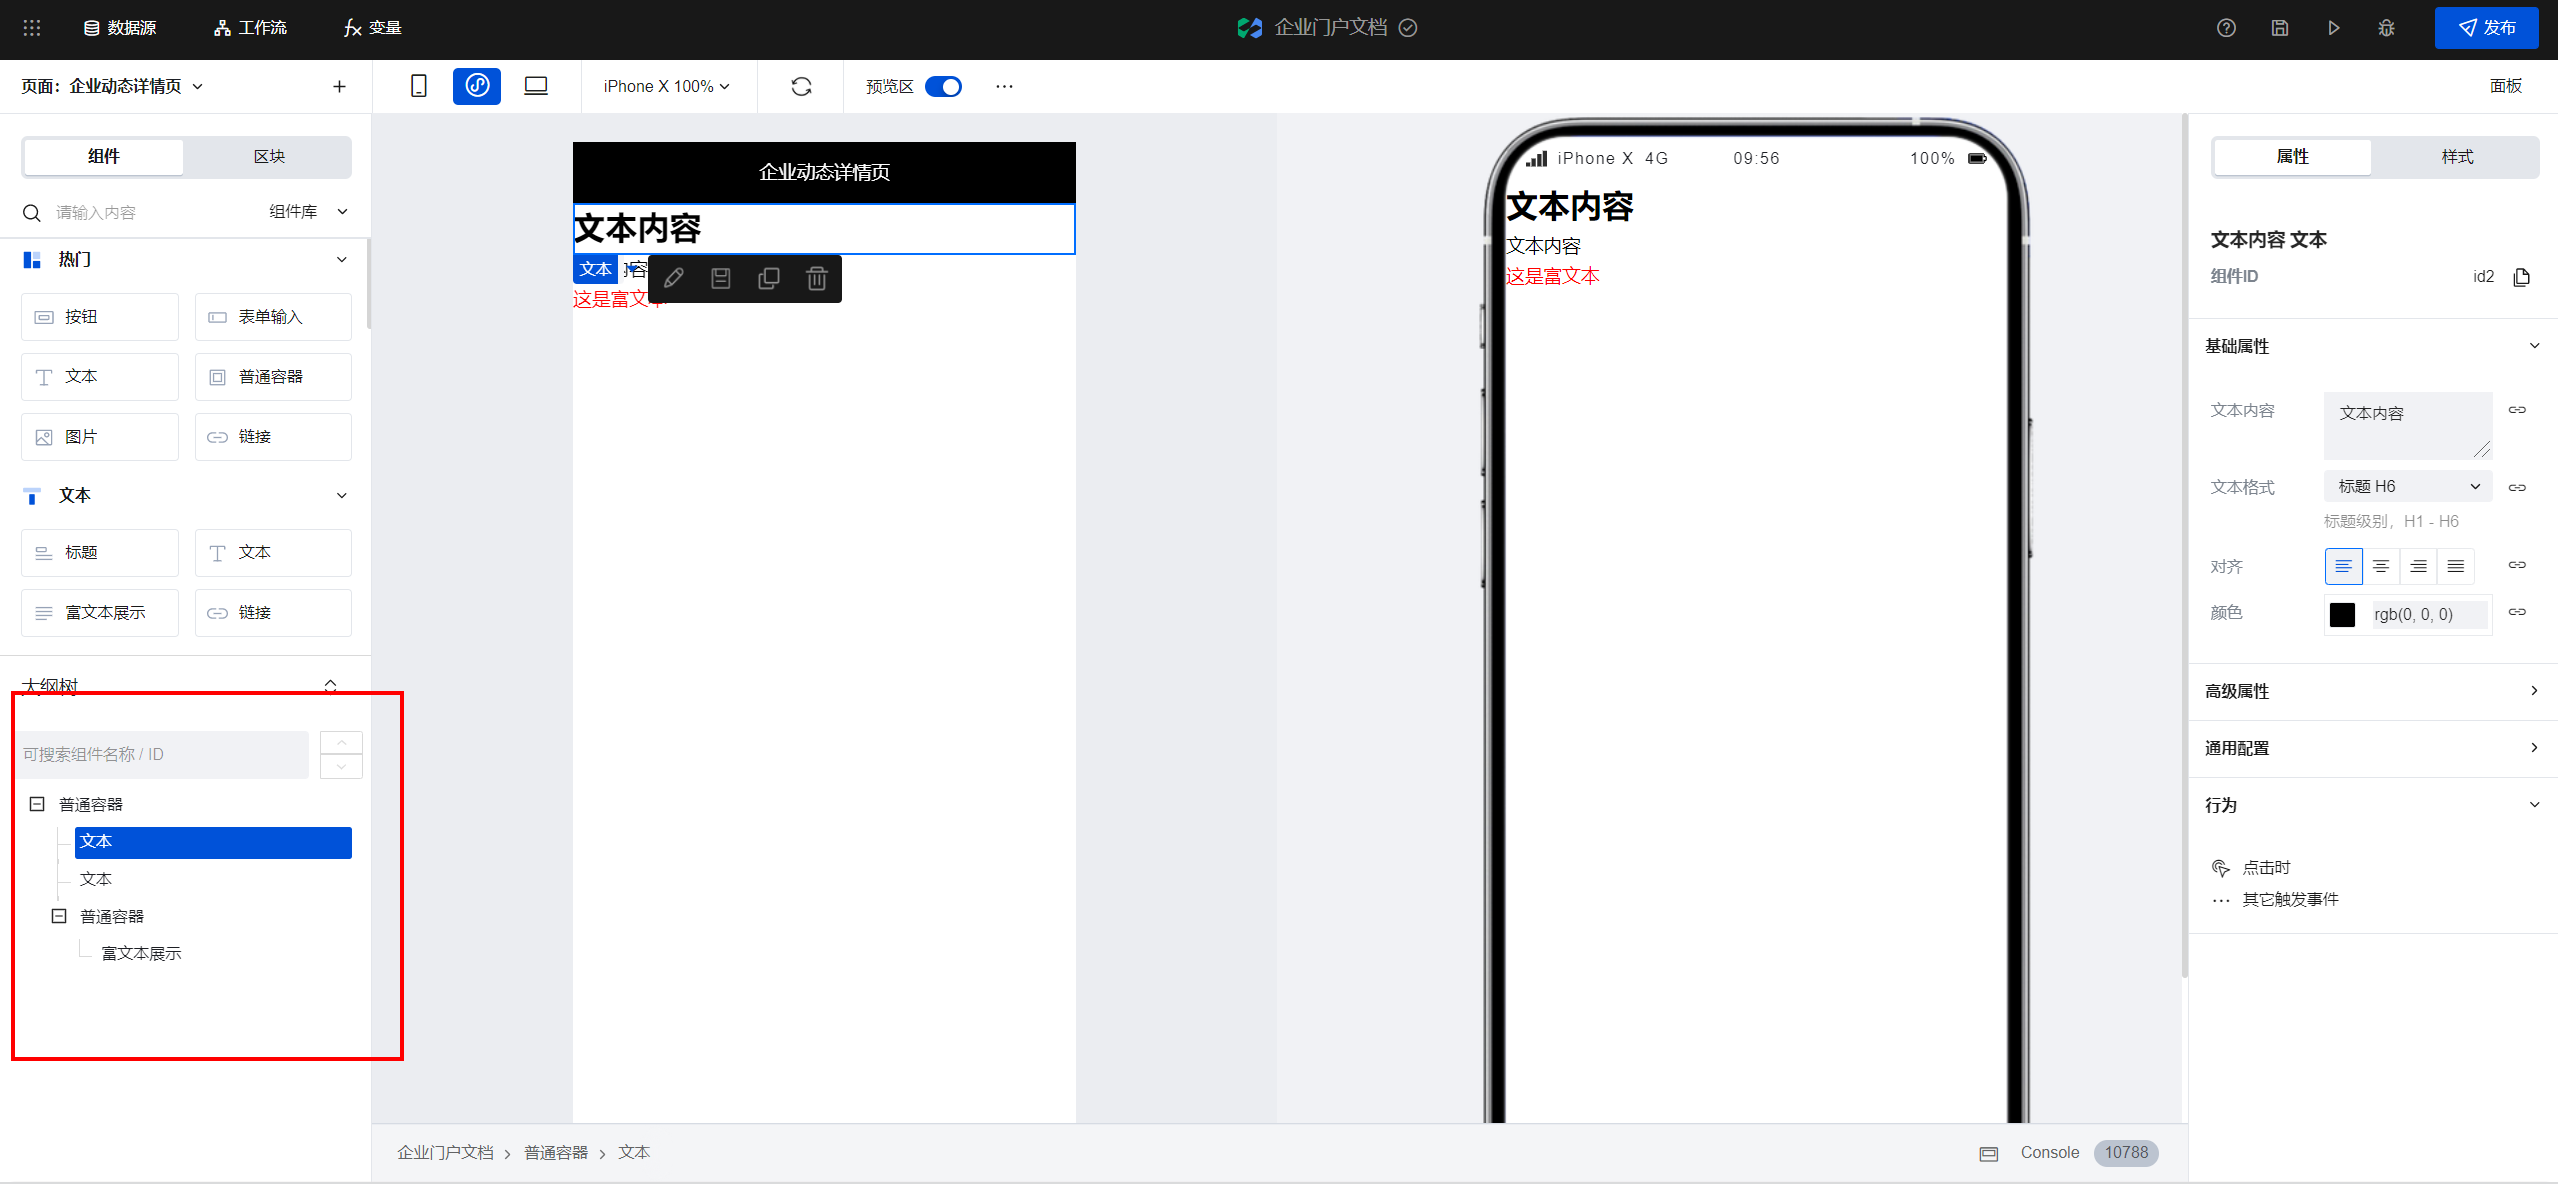Click the save disk icon in top bar
Image resolution: width=2558 pixels, height=1184 pixels.
[2279, 28]
